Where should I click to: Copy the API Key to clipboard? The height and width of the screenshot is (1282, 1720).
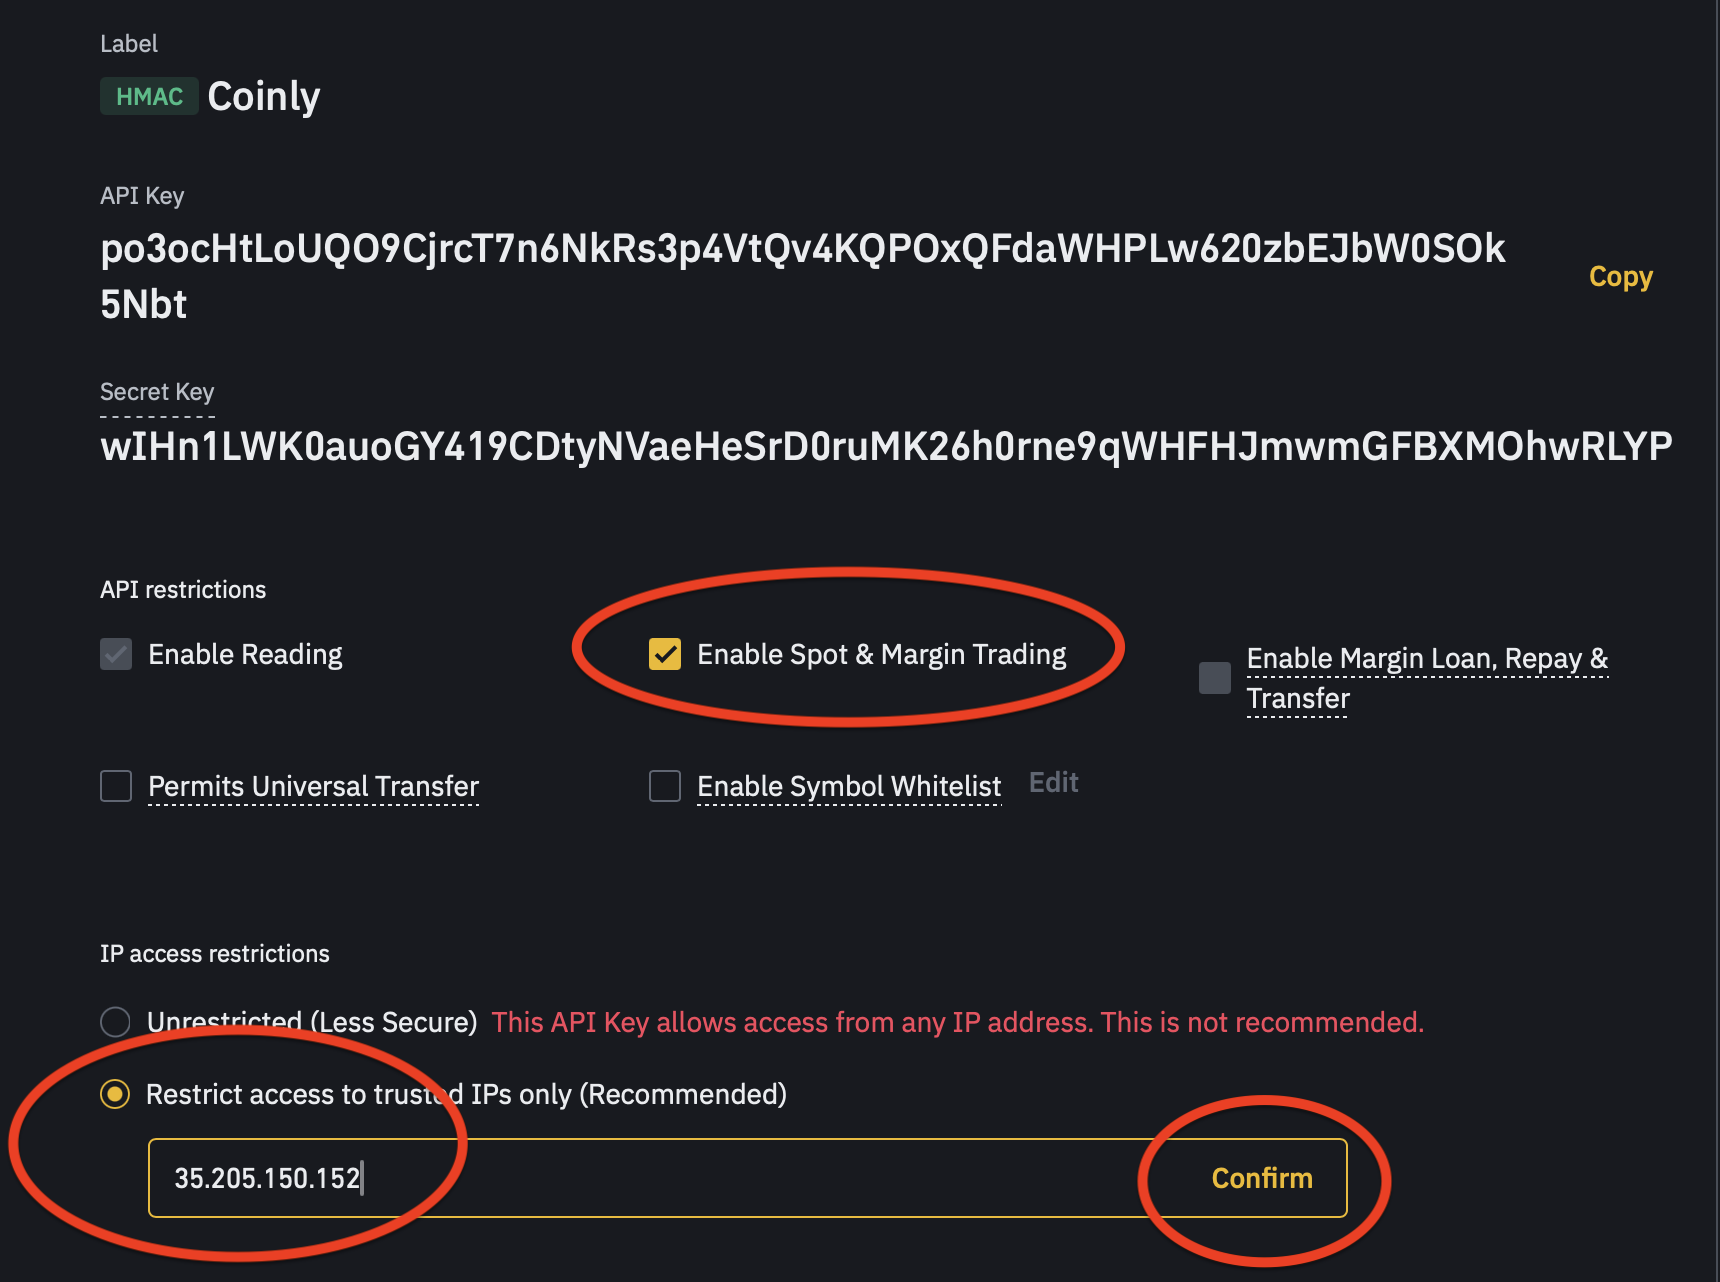tap(1620, 277)
